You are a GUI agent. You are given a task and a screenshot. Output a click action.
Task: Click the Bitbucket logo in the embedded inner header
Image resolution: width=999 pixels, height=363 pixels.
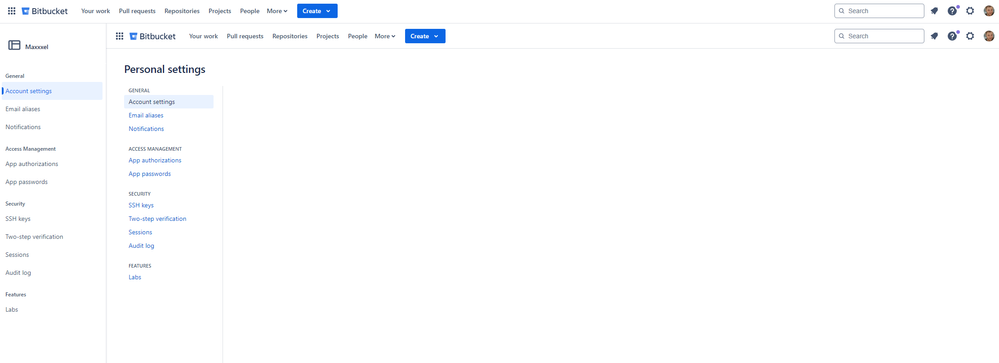152,36
